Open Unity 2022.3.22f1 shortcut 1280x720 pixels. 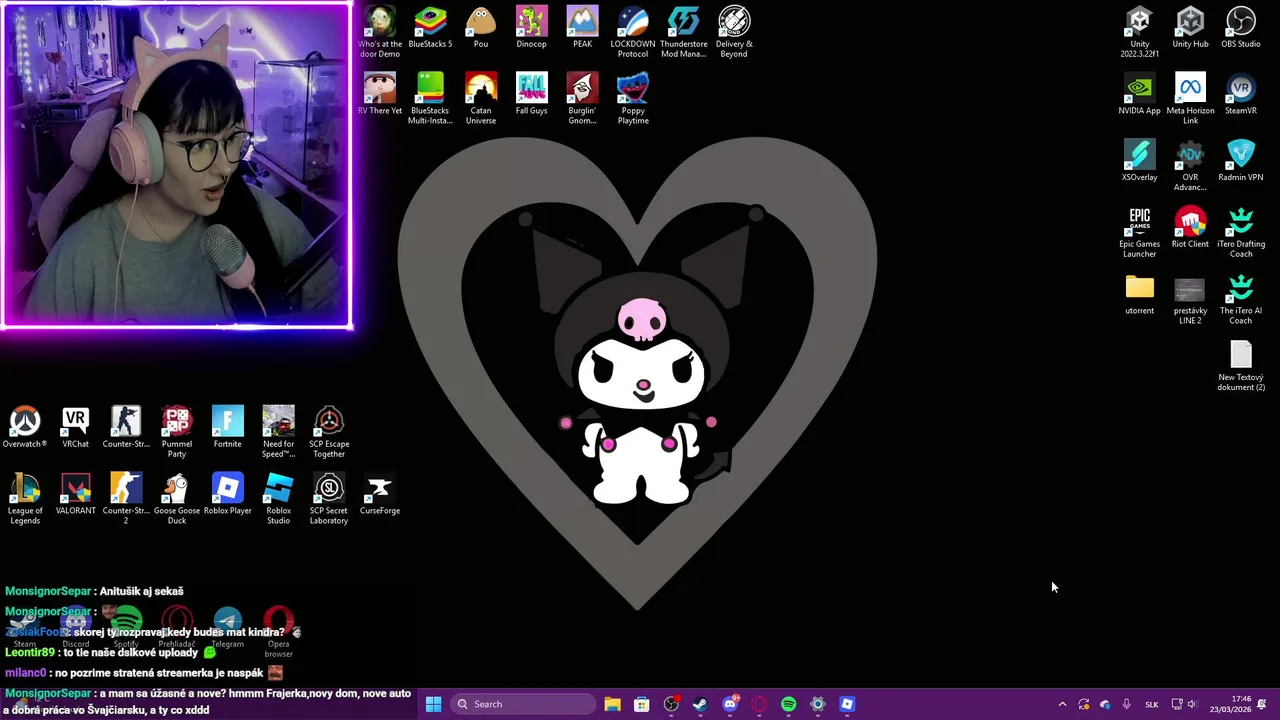coord(1139,31)
